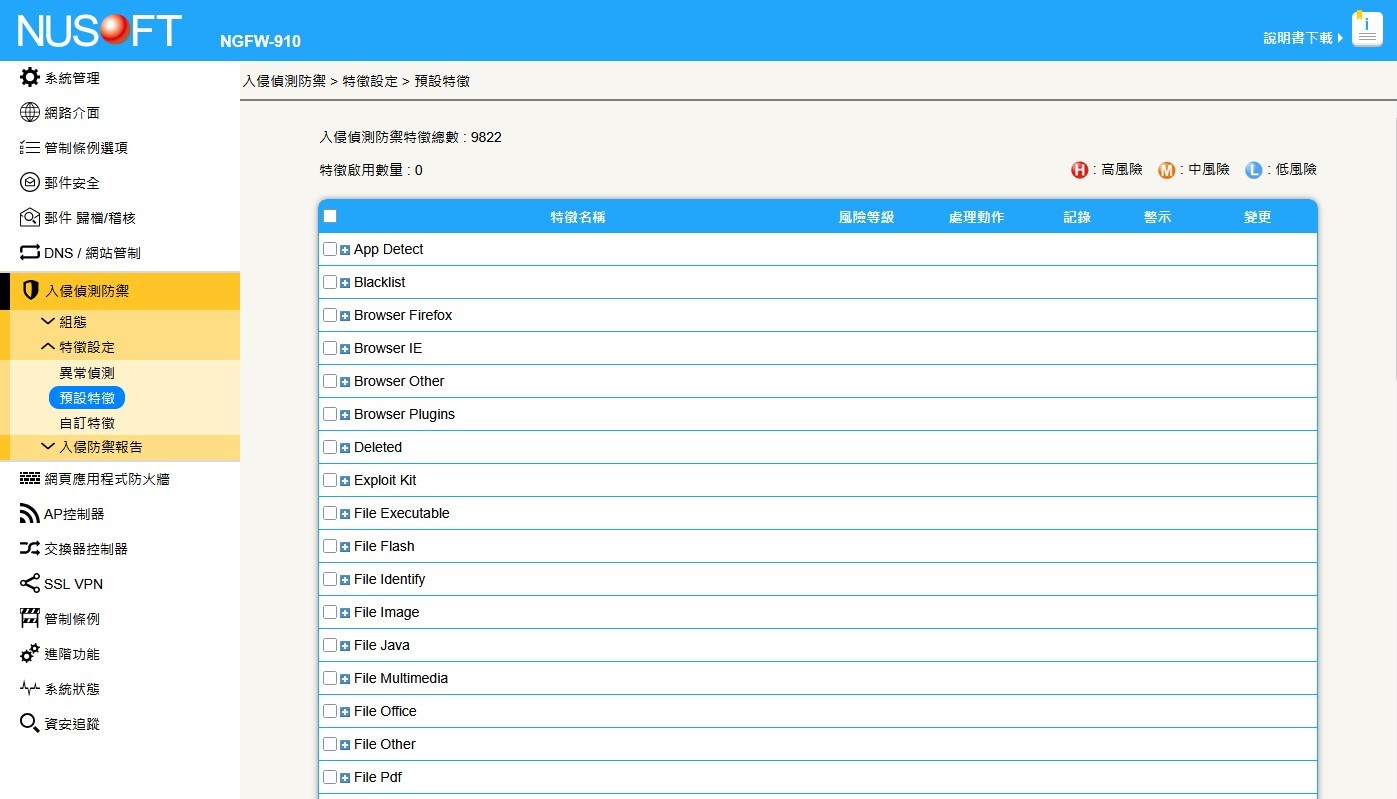Click the Mail Security envelope icon
The image size is (1397, 799).
point(30,183)
